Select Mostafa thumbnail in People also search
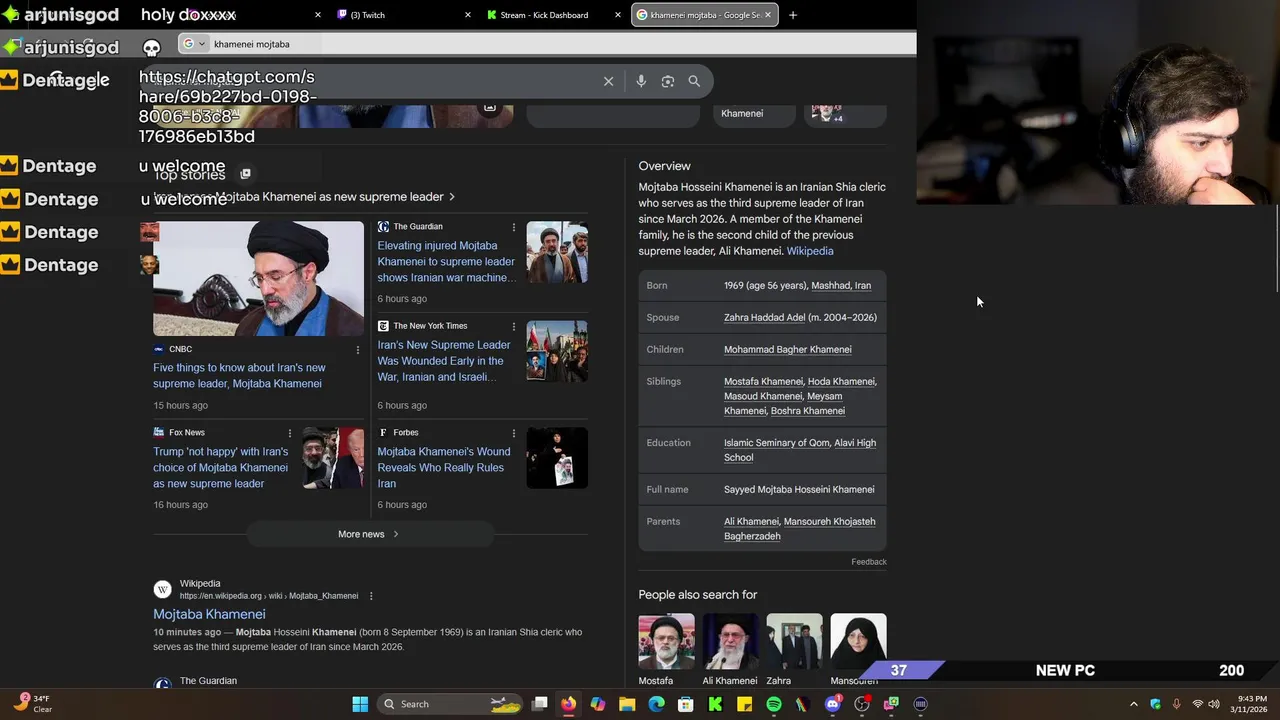The image size is (1280, 720). pyautogui.click(x=666, y=642)
